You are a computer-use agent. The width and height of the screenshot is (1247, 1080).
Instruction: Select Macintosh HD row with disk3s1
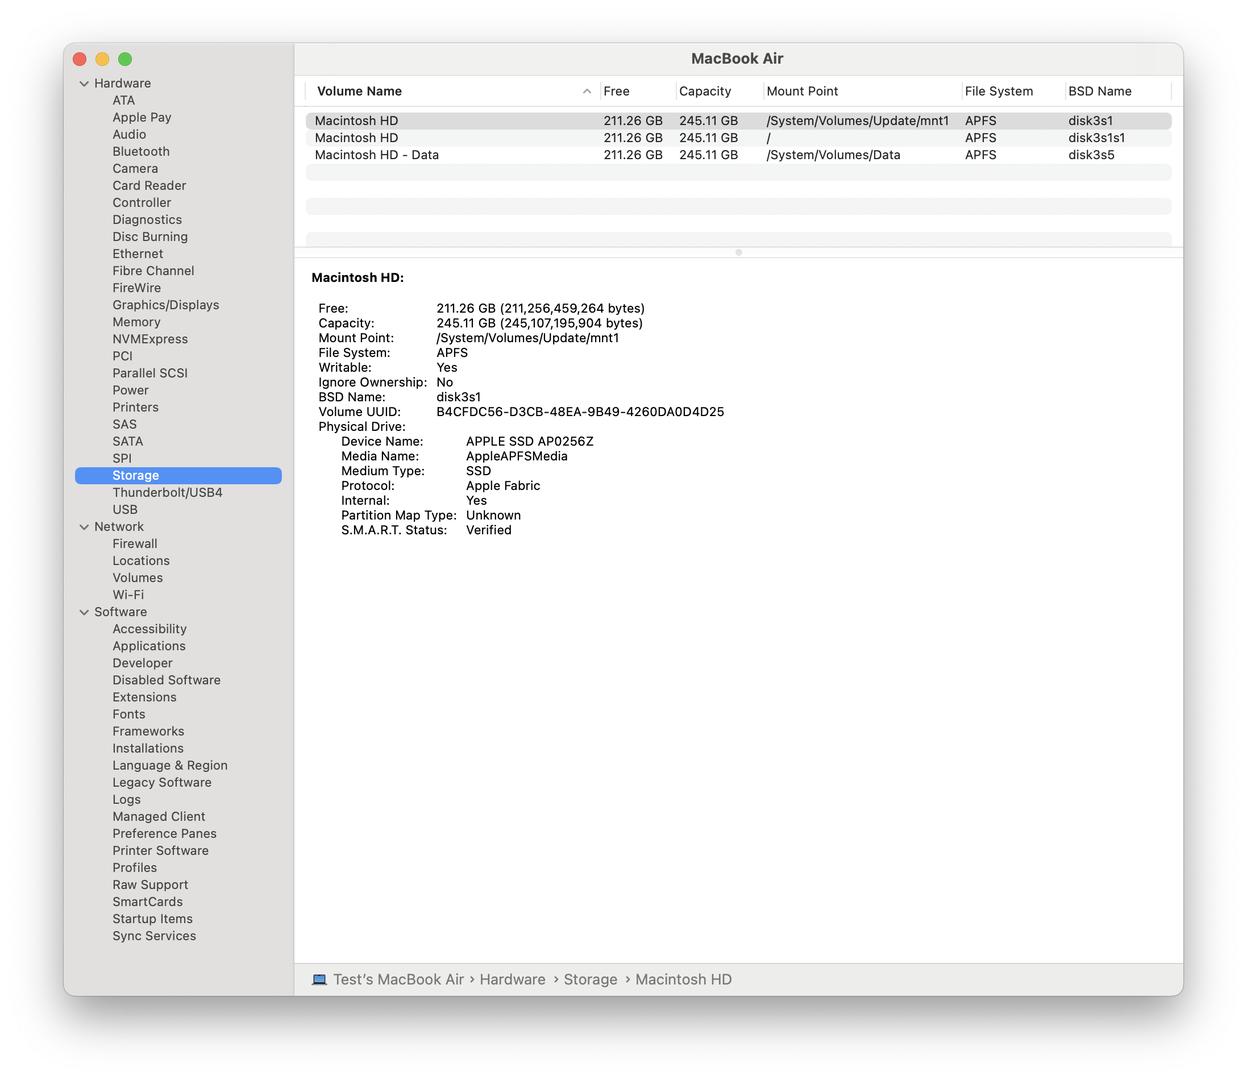tap(738, 121)
